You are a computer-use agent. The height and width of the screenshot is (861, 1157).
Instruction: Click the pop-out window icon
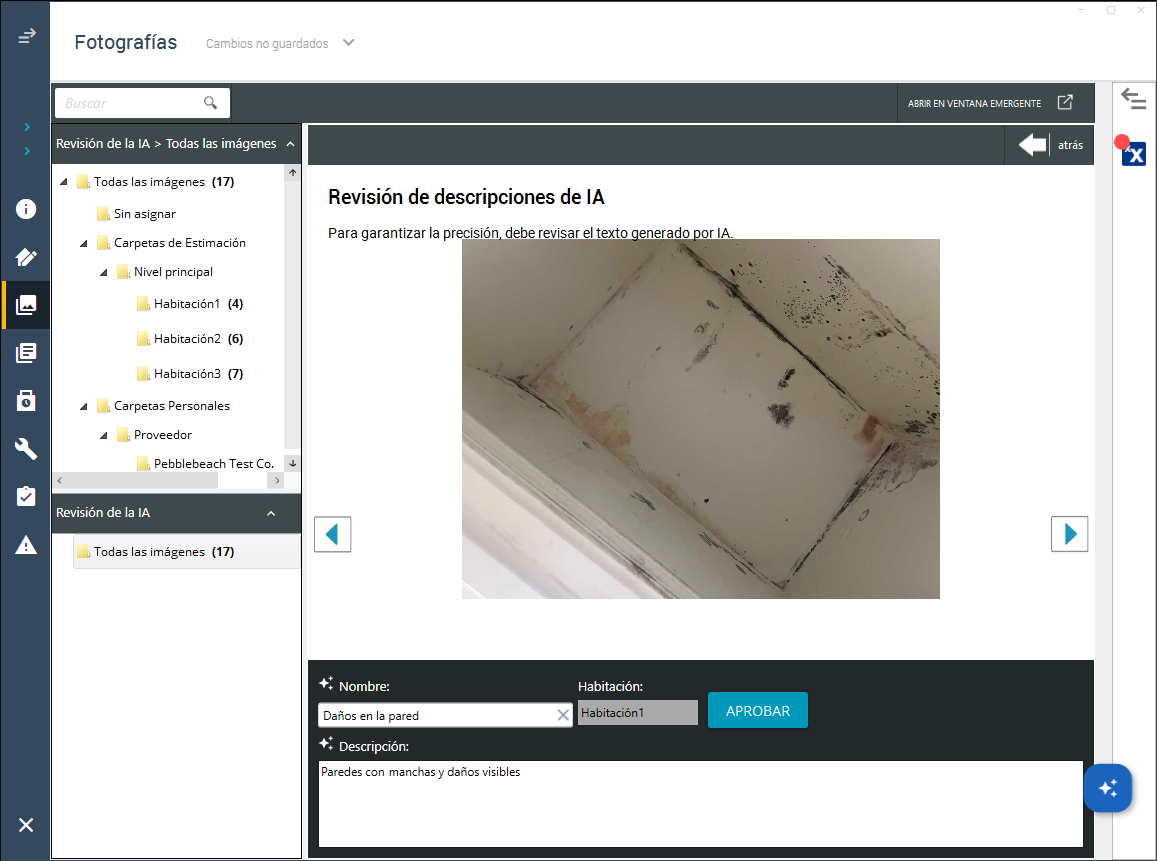[x=1065, y=103]
